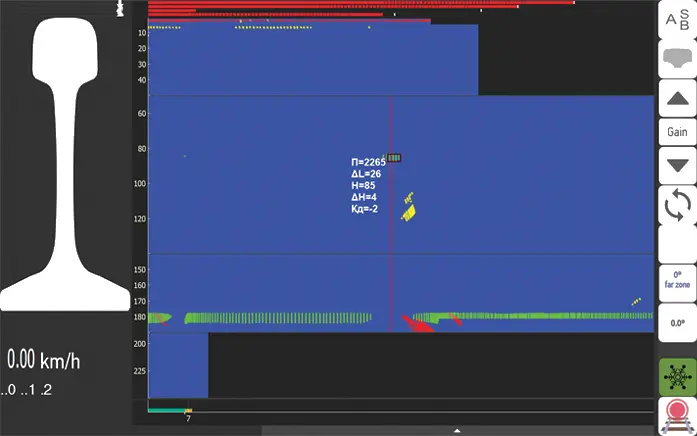Tap the up arrow above Gain

point(677,99)
